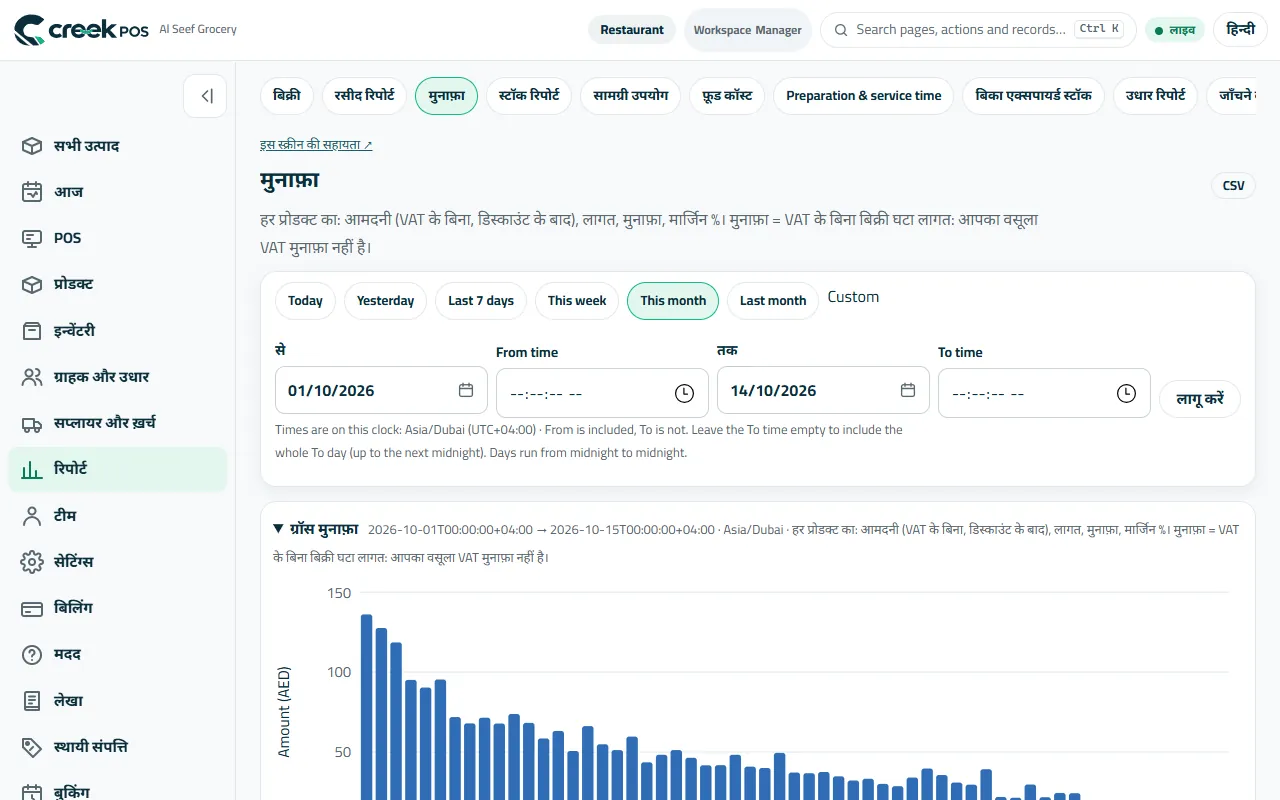This screenshot has width=1280, height=800.
Task: Open the Workspace Manager switcher
Action: tap(748, 30)
